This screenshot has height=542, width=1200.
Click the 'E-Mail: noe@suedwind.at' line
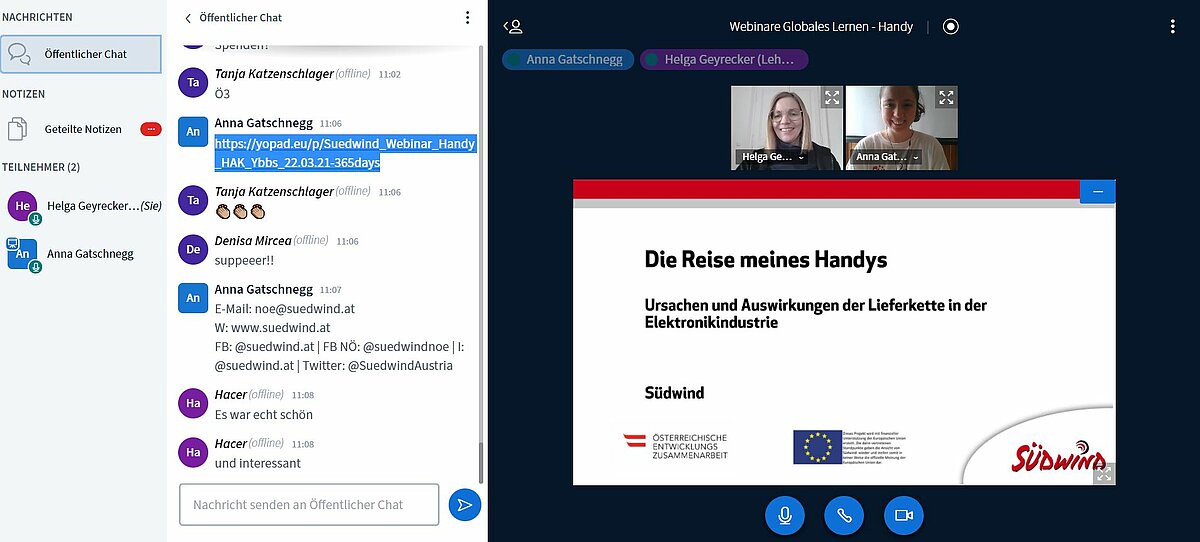click(285, 309)
